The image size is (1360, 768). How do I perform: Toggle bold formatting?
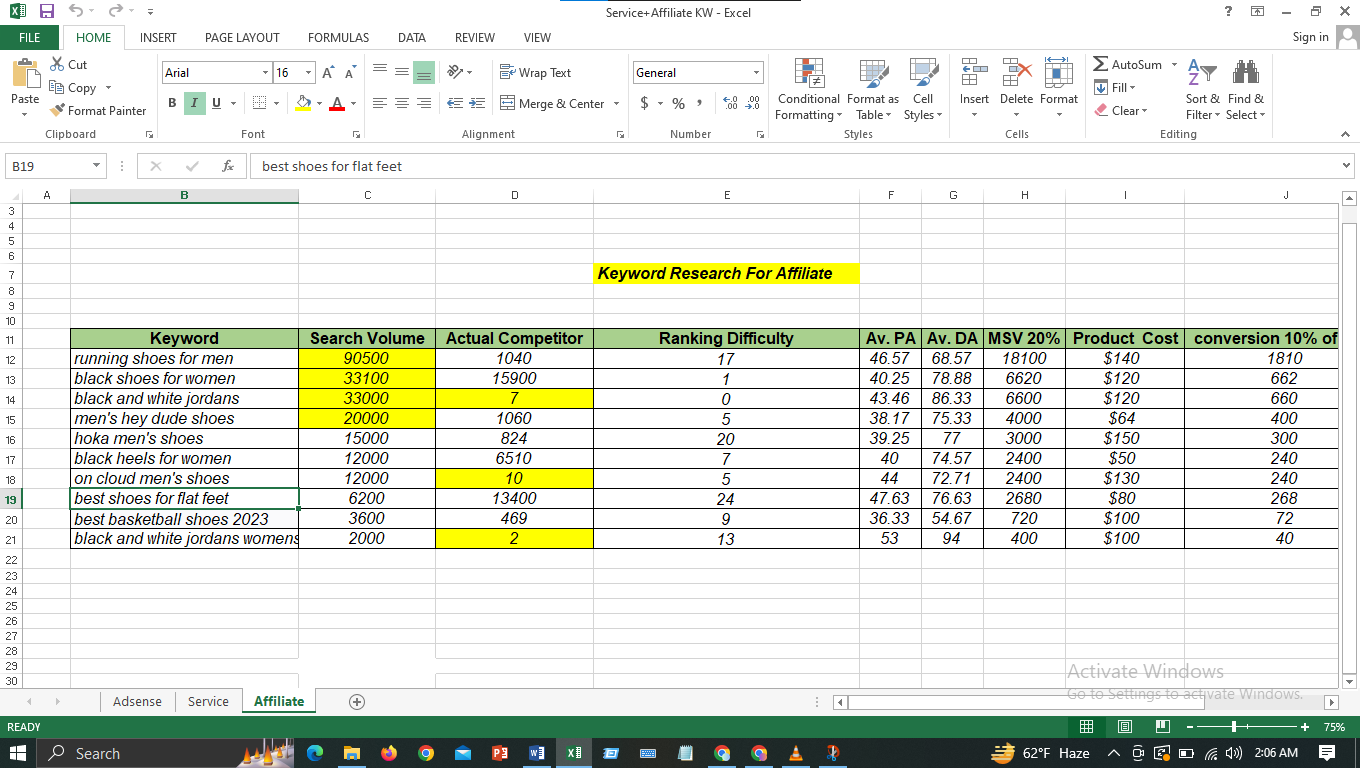point(172,103)
